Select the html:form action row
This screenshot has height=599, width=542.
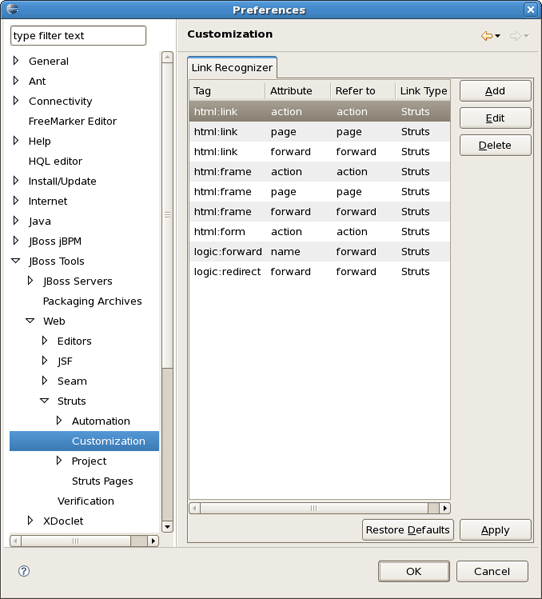tap(320, 232)
